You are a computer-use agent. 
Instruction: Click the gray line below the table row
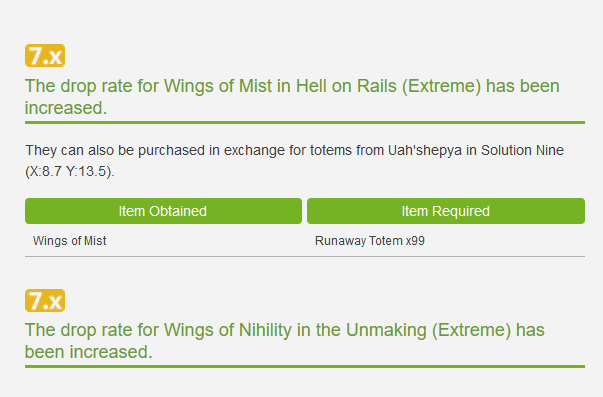[305, 256]
